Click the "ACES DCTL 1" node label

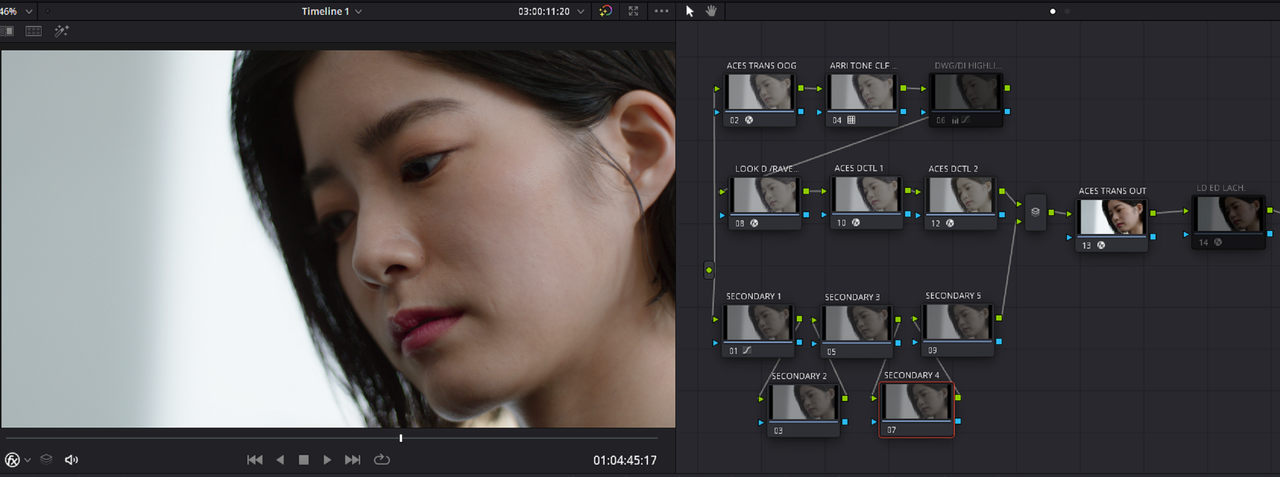pos(859,168)
